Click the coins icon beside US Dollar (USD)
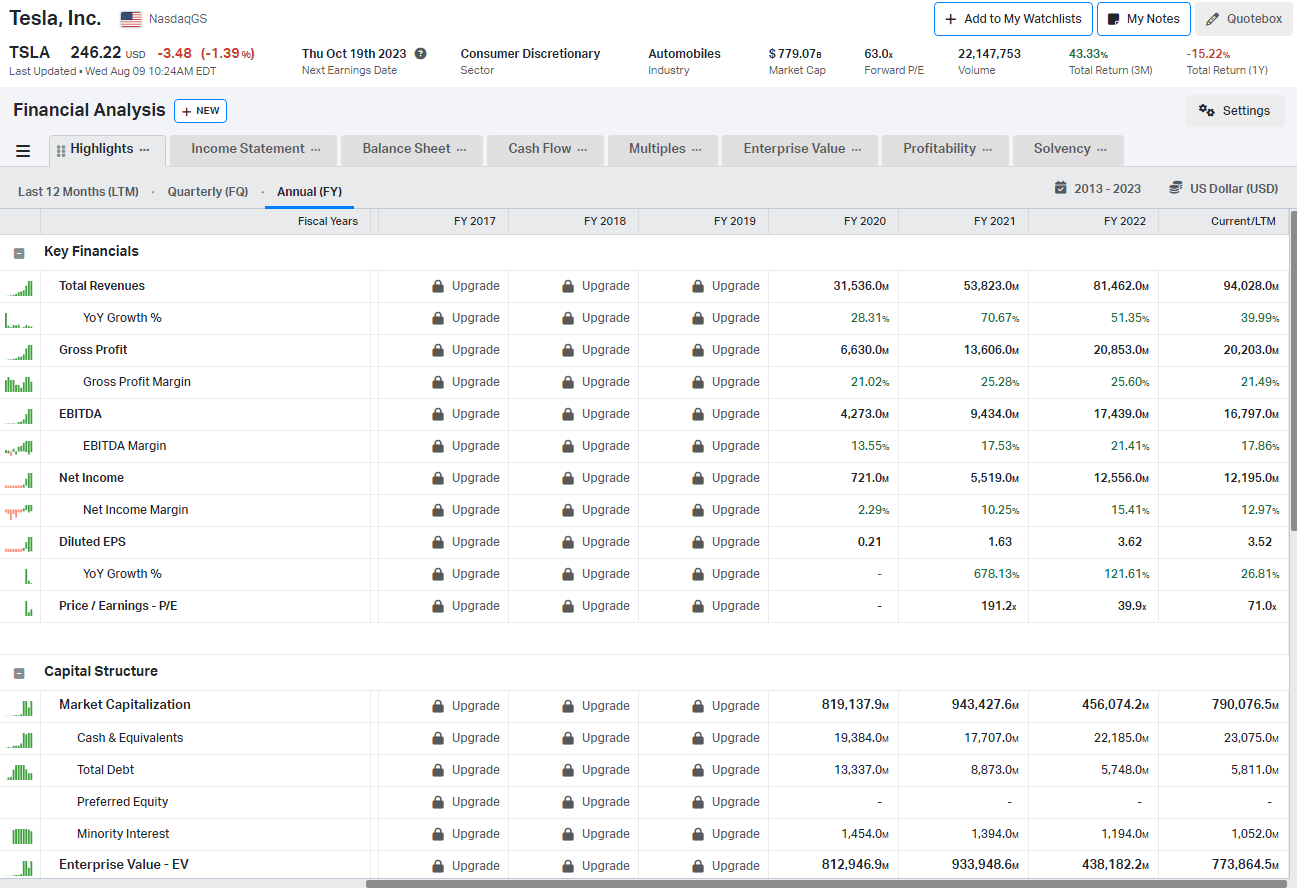Screen dimensions: 1297x888 coord(1176,188)
